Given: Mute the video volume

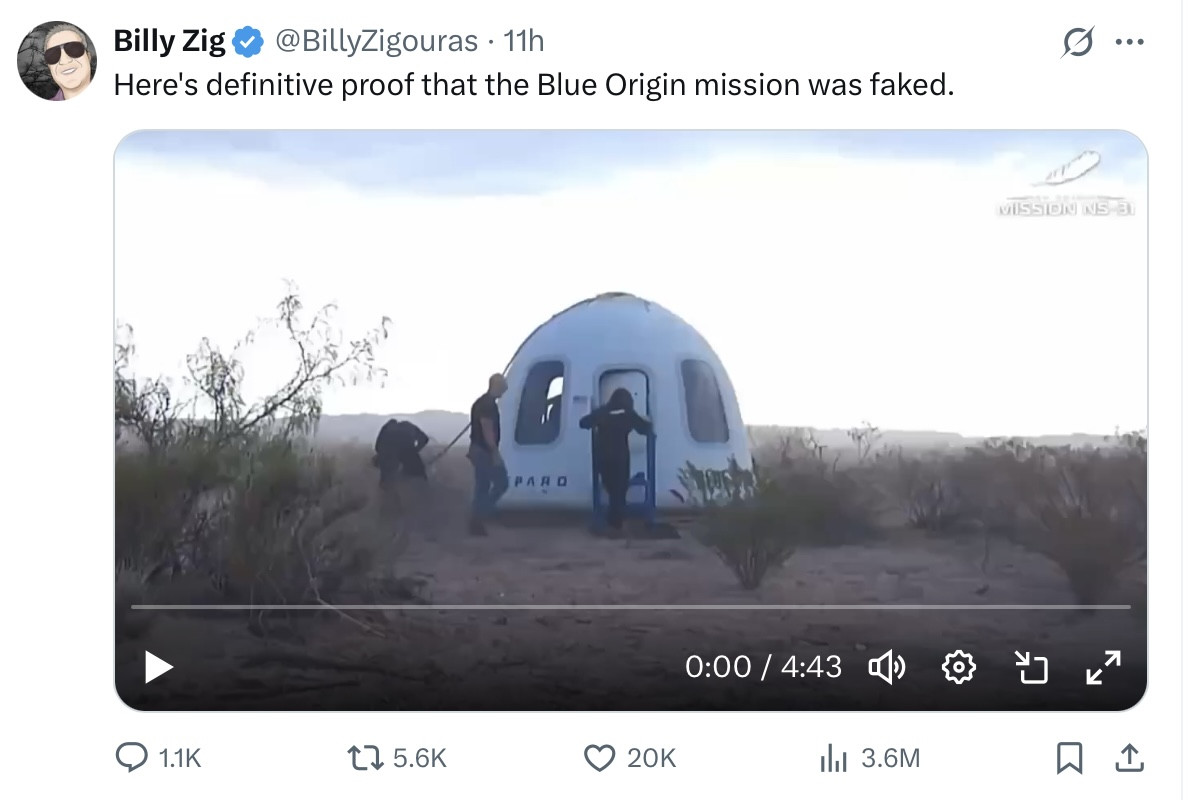Looking at the screenshot, I should click(x=886, y=667).
